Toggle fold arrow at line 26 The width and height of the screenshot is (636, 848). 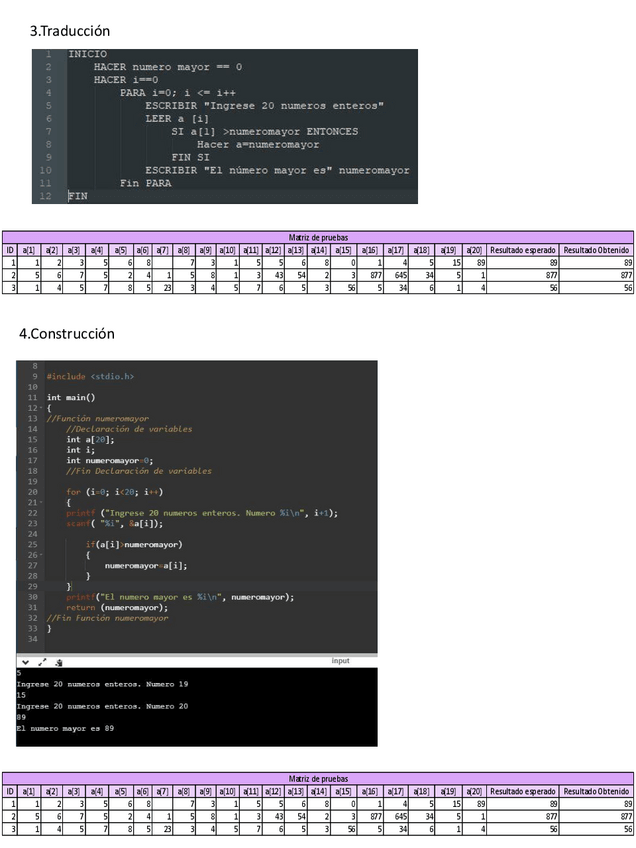click(40, 554)
